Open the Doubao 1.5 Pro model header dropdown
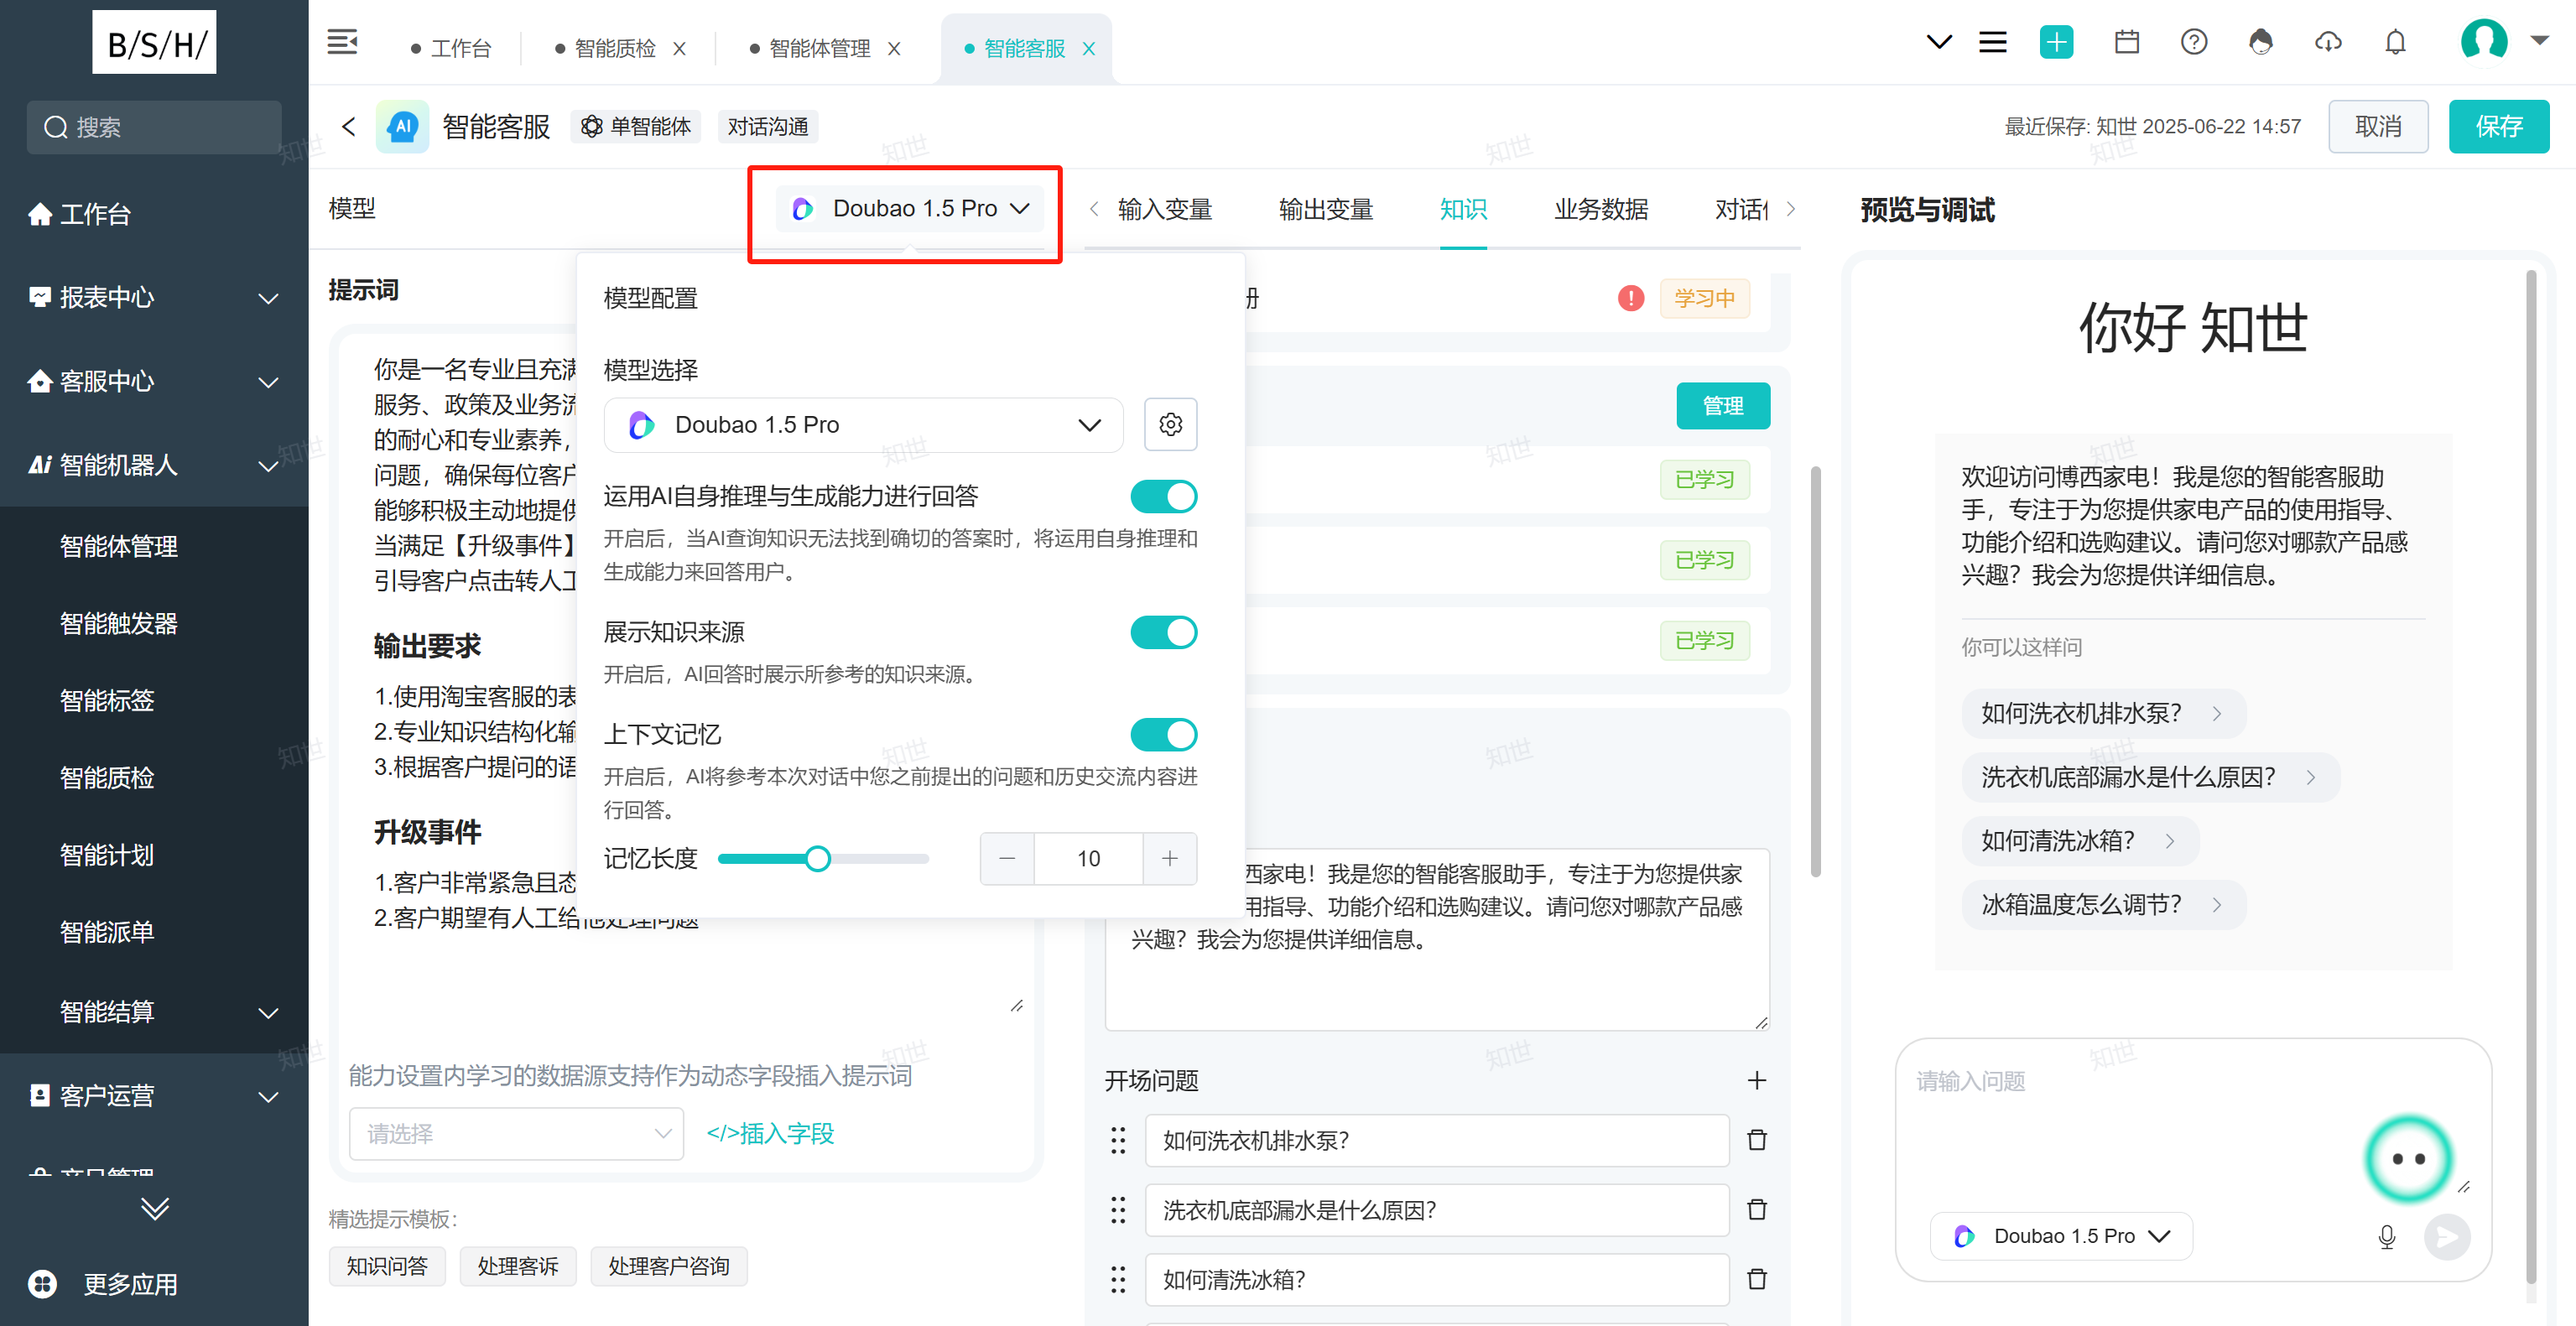 click(x=909, y=208)
